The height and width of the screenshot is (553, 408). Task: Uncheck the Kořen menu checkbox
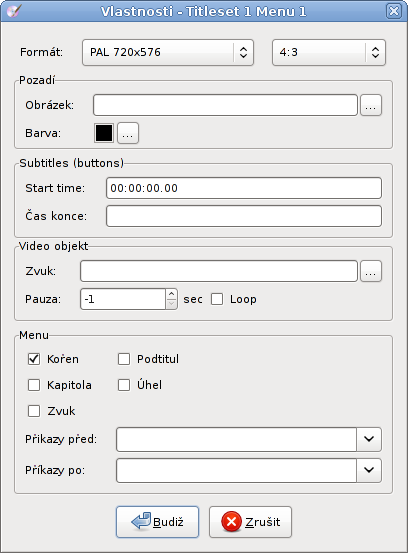point(34,359)
